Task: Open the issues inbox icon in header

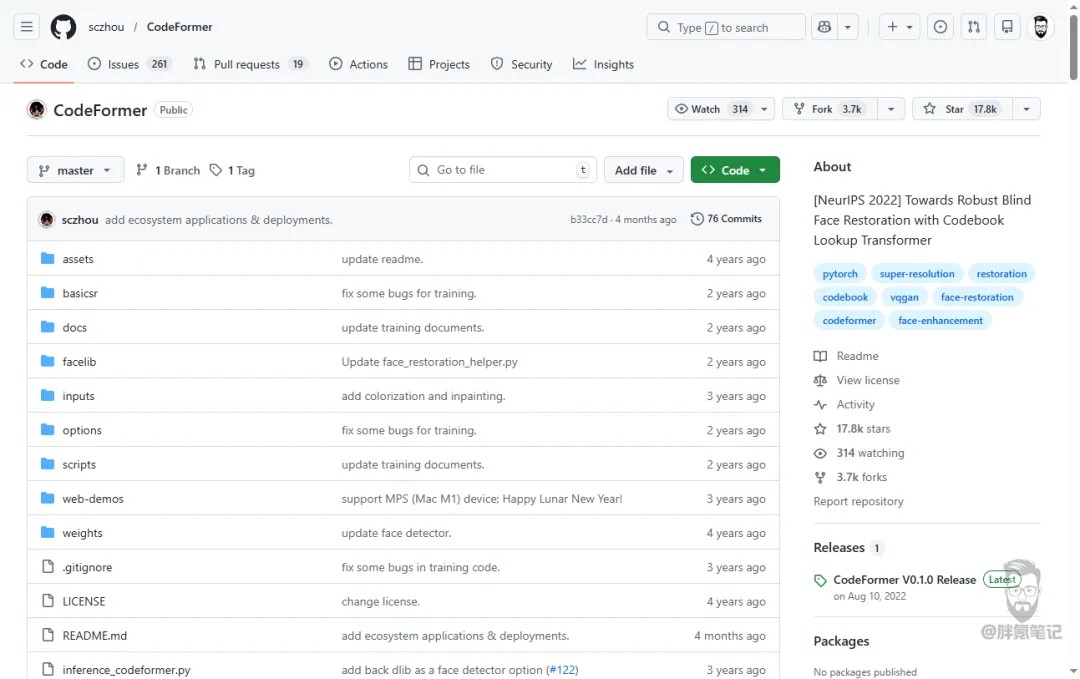Action: click(x=940, y=27)
